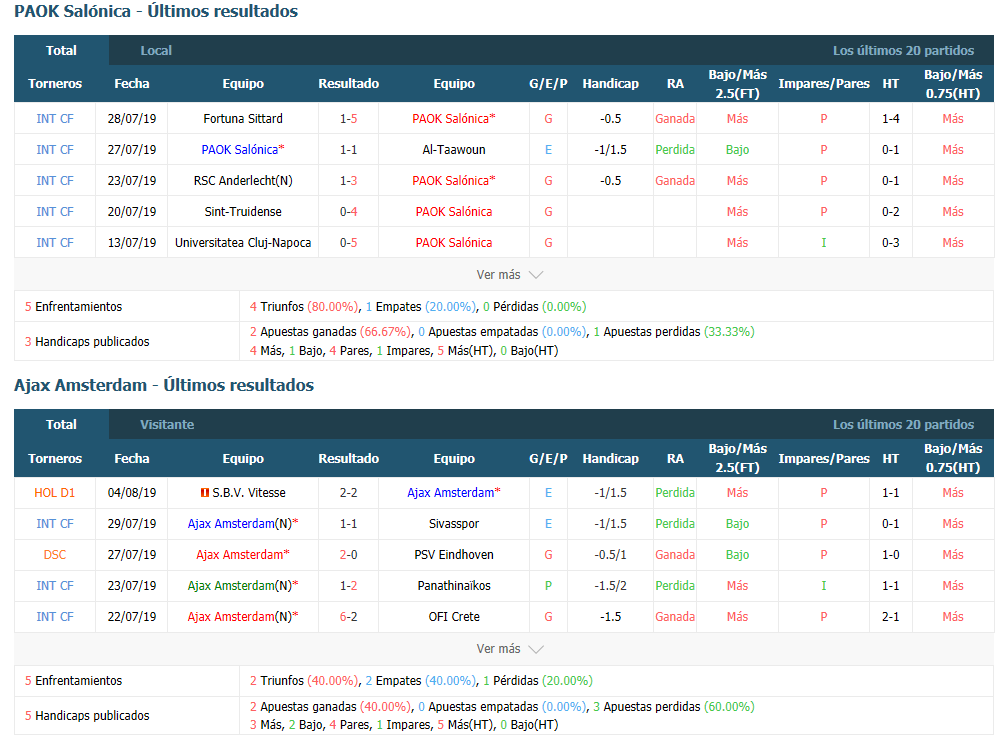This screenshot has height=741, width=997.
Task: Open the Panathinaïkos team link
Action: click(454, 586)
